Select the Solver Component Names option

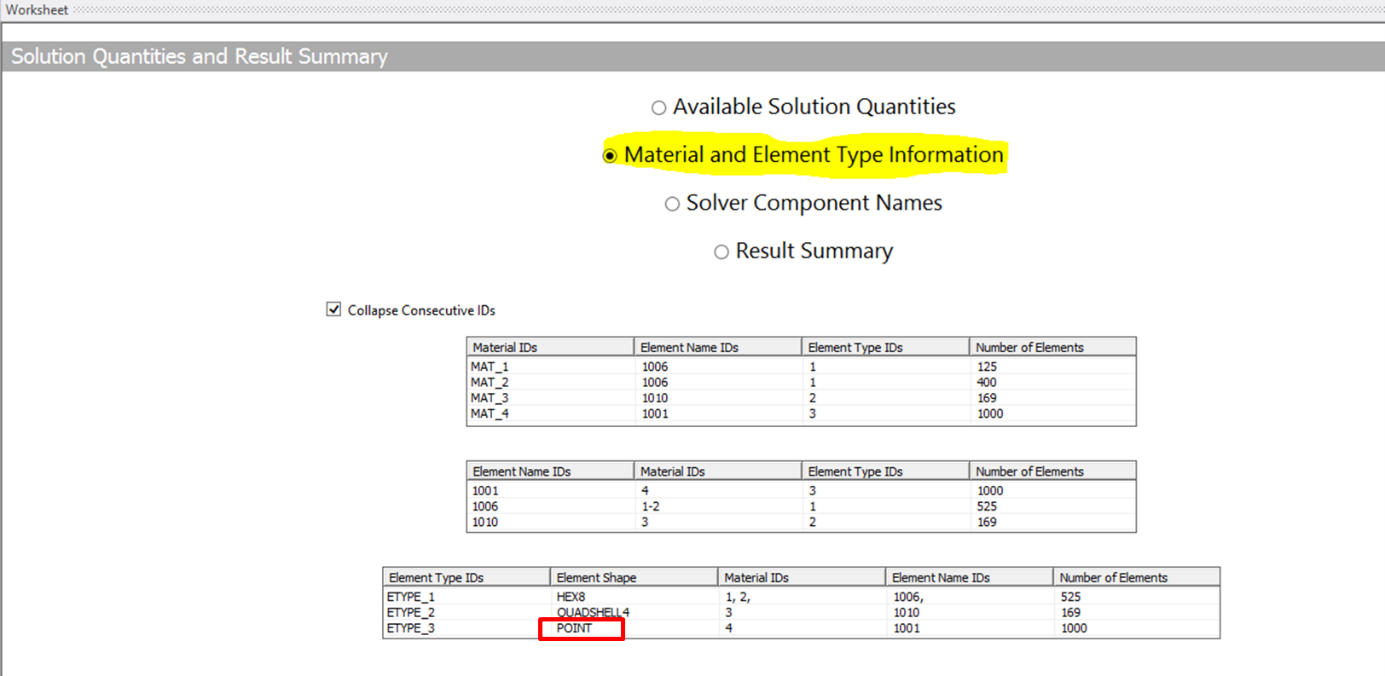click(x=672, y=204)
